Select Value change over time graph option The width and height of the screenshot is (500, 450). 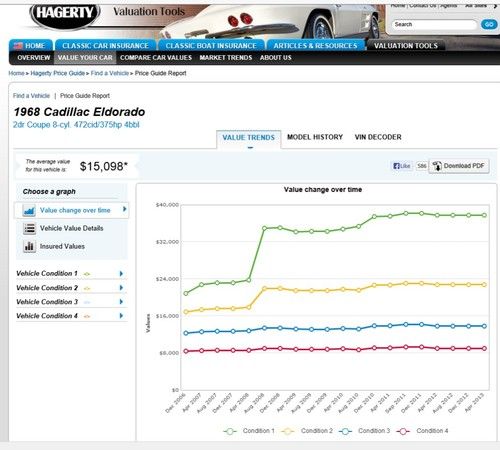pos(72,210)
